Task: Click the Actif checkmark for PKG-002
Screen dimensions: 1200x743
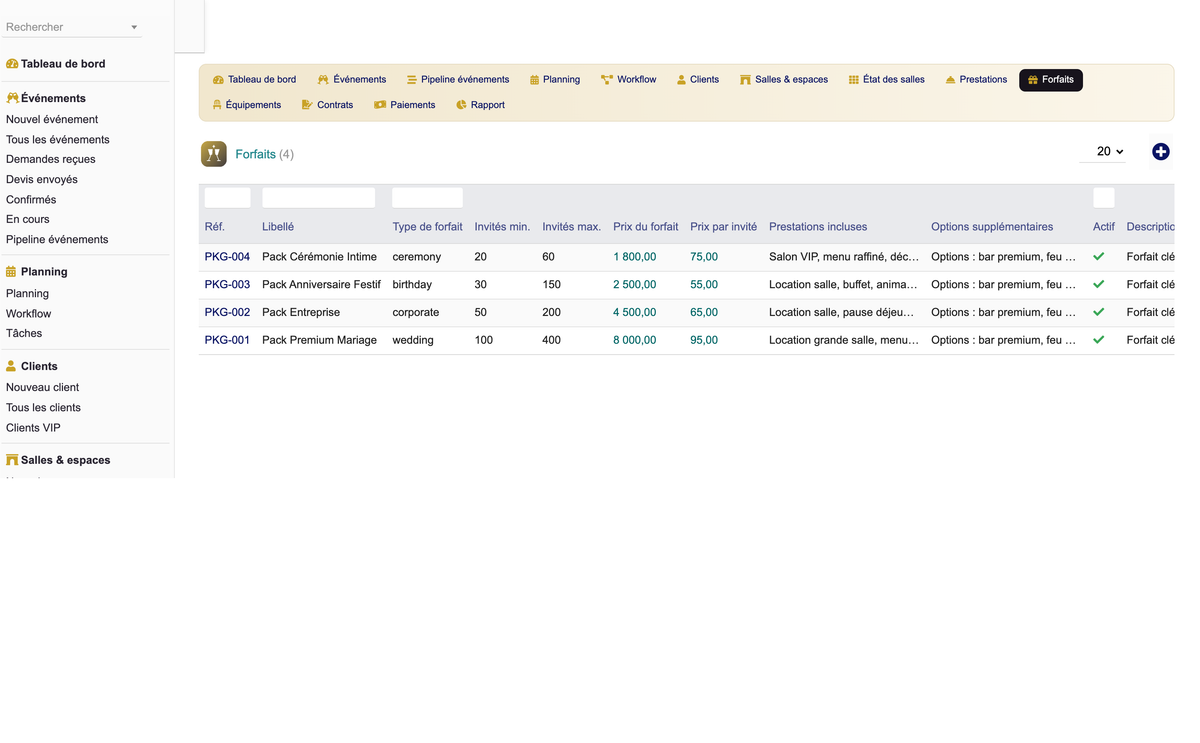Action: (1099, 313)
